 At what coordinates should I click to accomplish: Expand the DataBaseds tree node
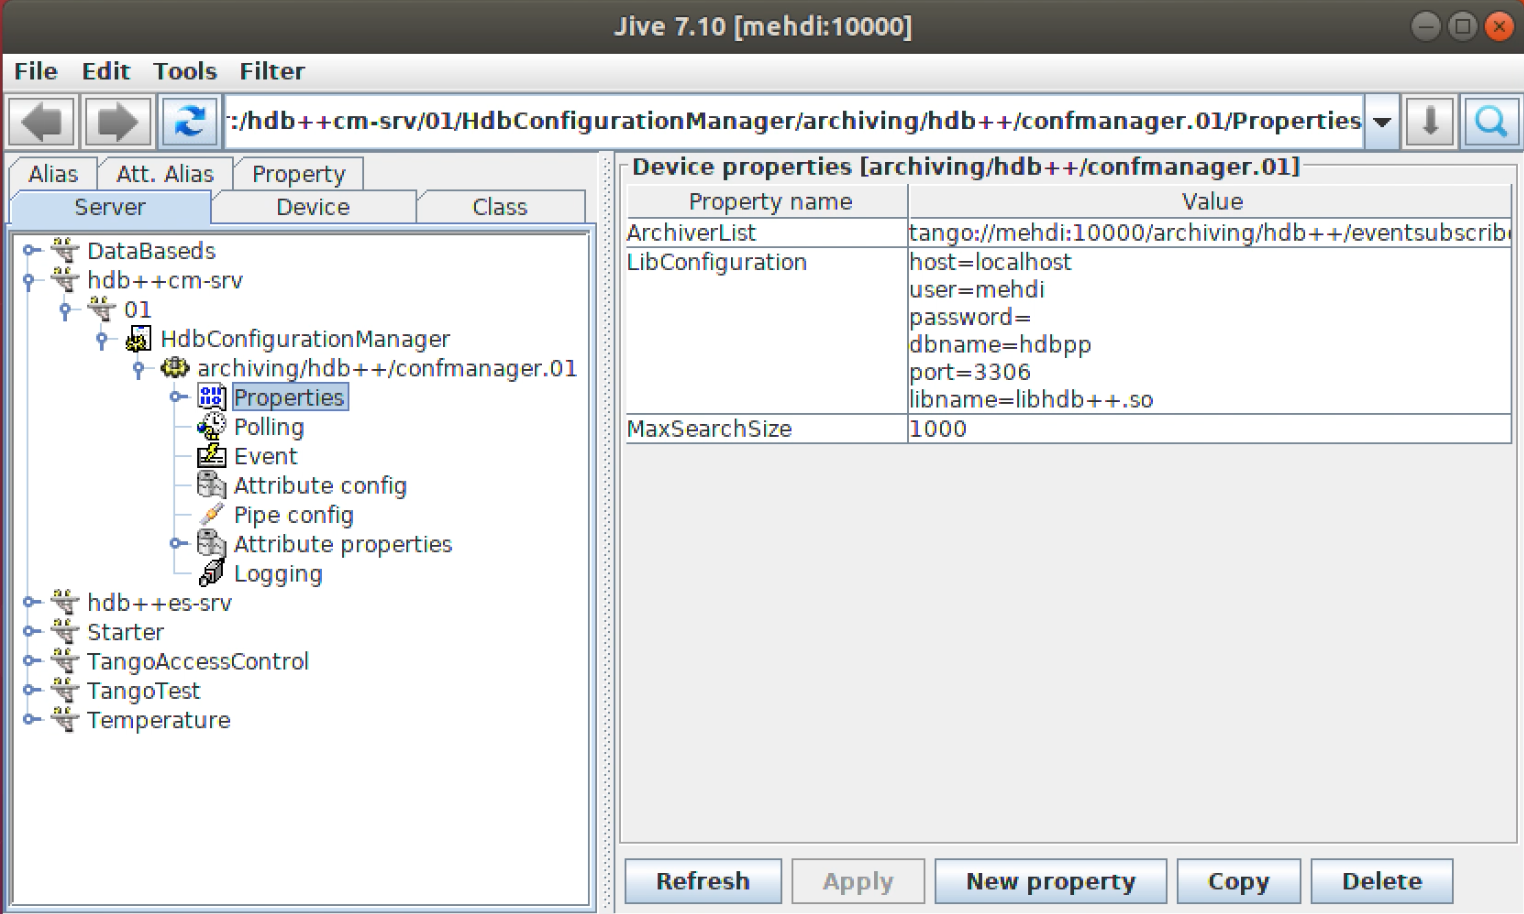30,250
